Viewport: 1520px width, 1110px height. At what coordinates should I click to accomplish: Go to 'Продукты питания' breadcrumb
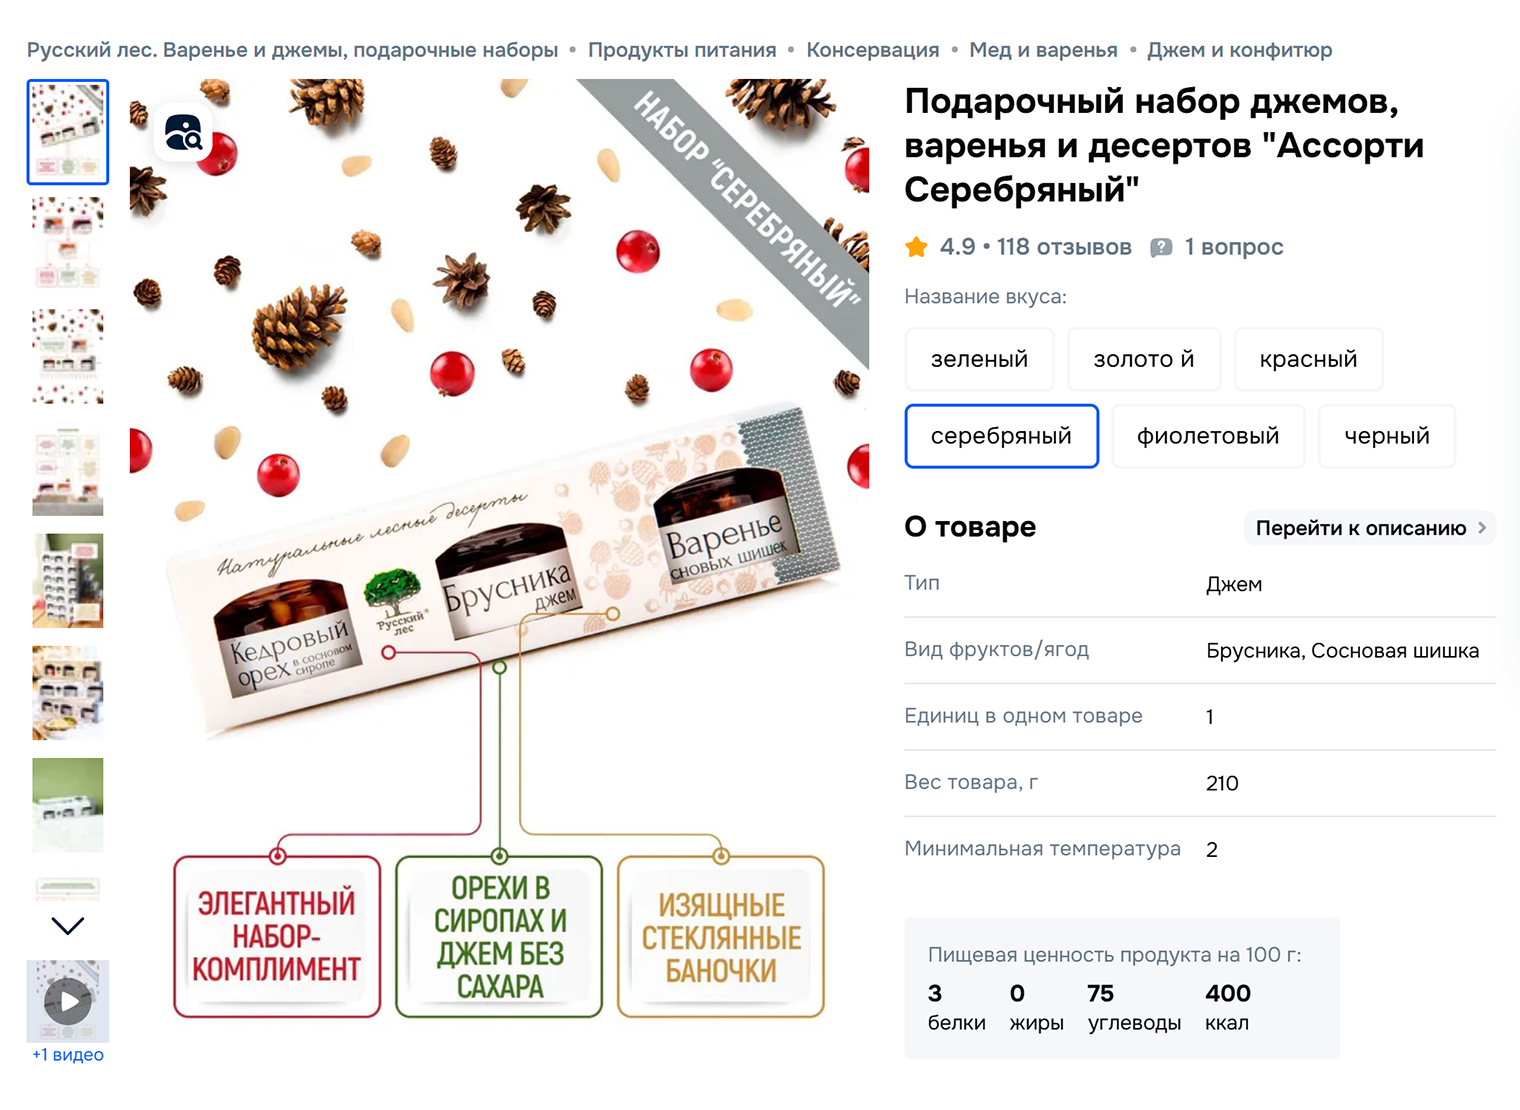(x=682, y=50)
